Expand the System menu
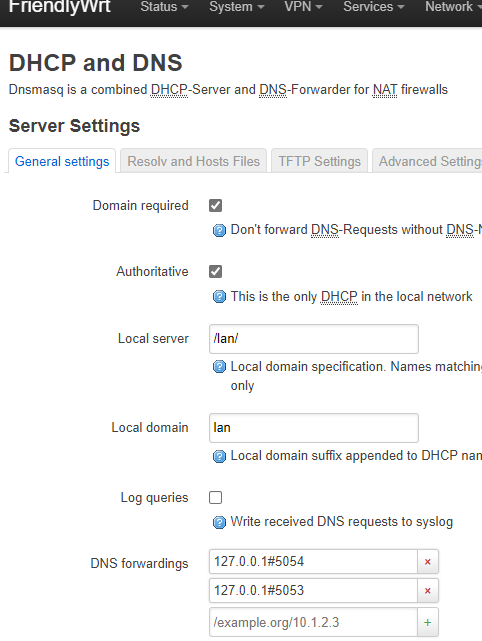482x641 pixels. (x=237, y=7)
